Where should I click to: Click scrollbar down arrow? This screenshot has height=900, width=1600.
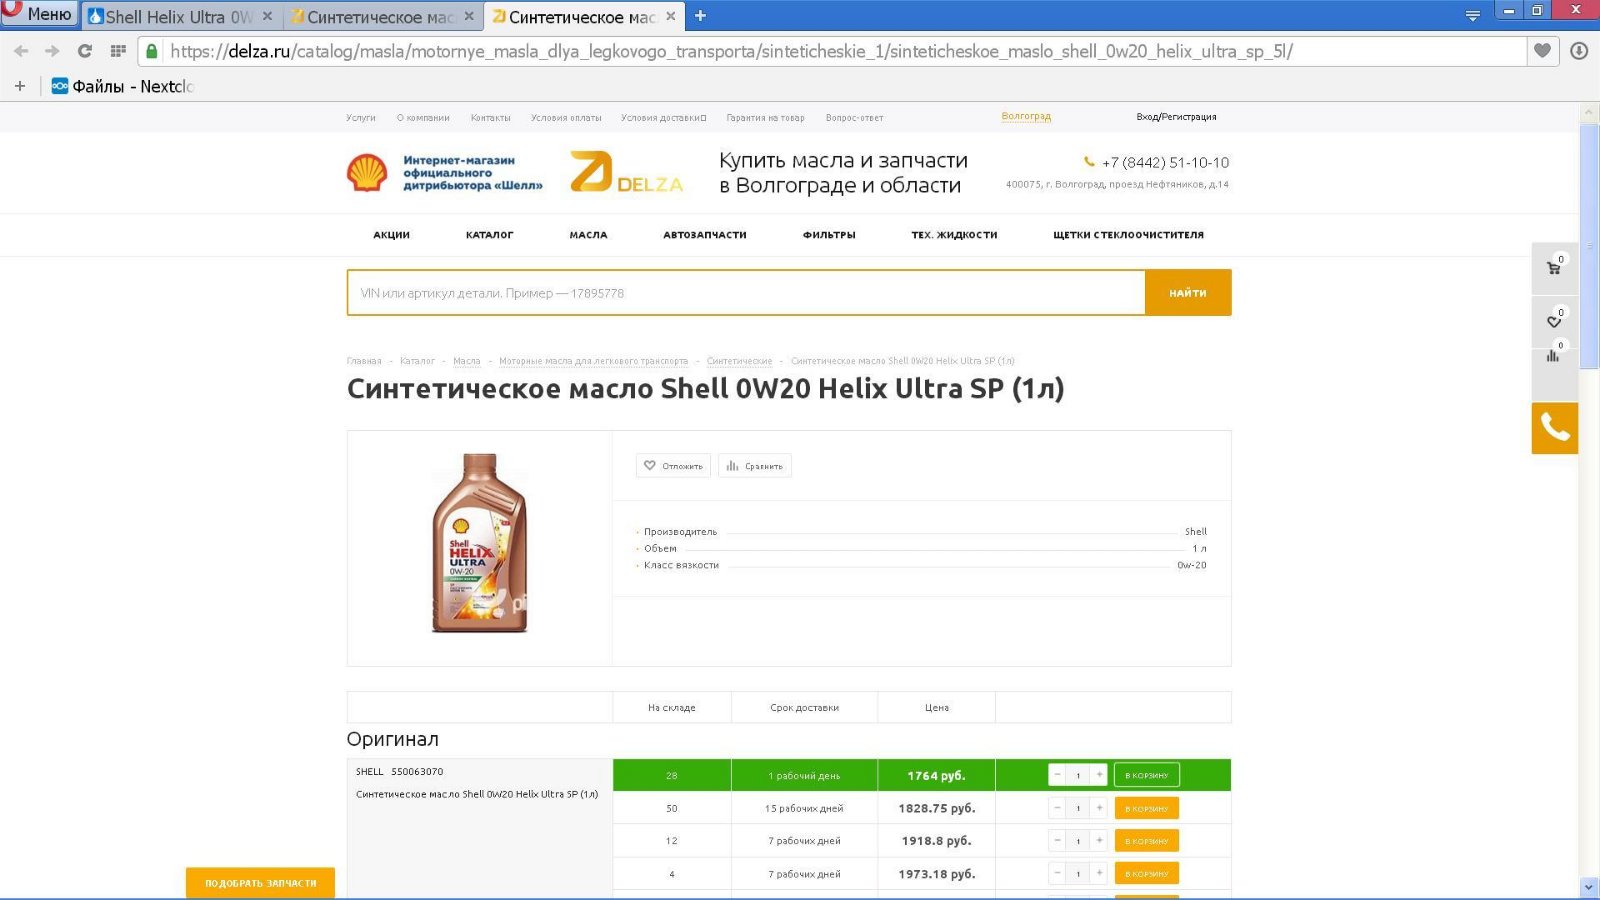pyautogui.click(x=1590, y=887)
